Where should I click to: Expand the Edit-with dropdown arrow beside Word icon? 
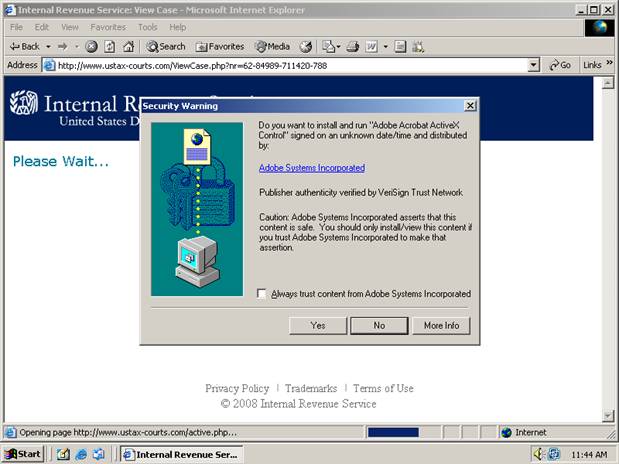tap(386, 47)
